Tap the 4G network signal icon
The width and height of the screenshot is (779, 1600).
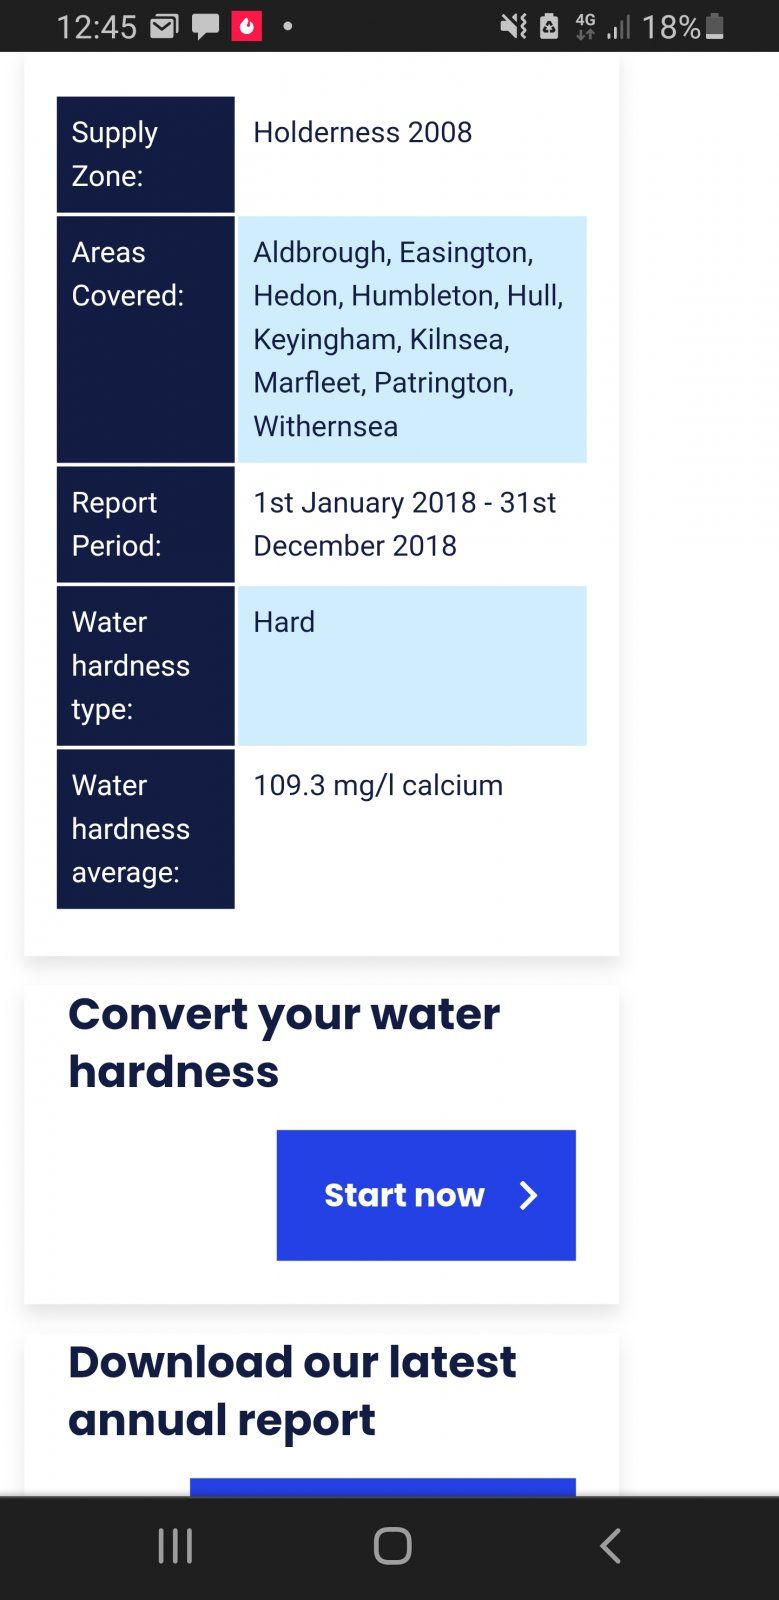click(585, 26)
